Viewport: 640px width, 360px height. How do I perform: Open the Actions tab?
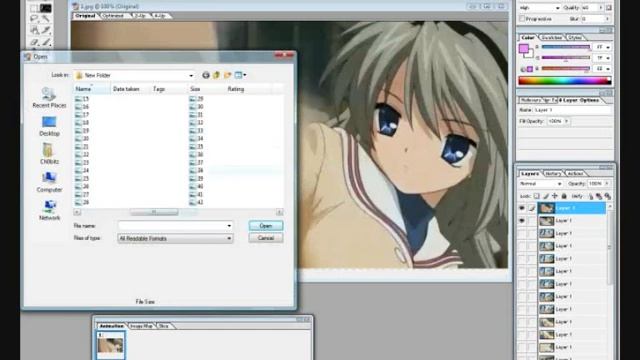(x=575, y=174)
